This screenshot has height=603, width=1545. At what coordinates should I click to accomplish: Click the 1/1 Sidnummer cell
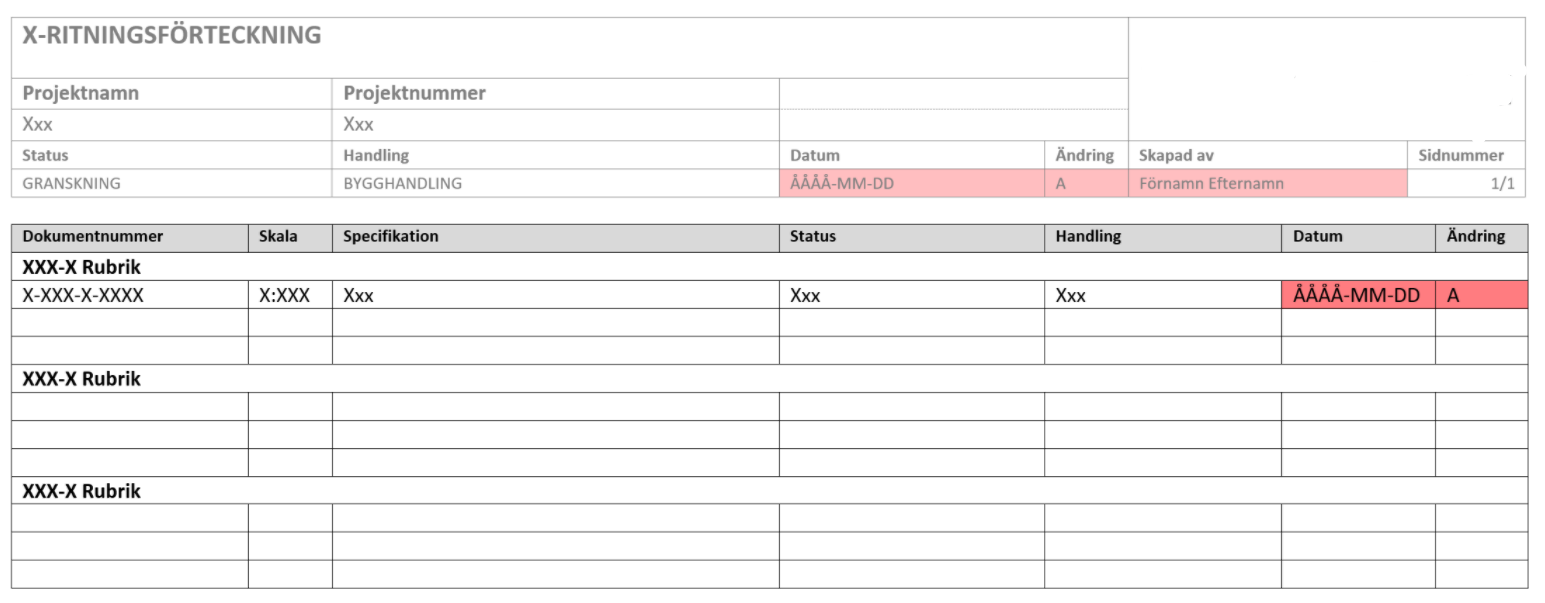pos(1466,184)
